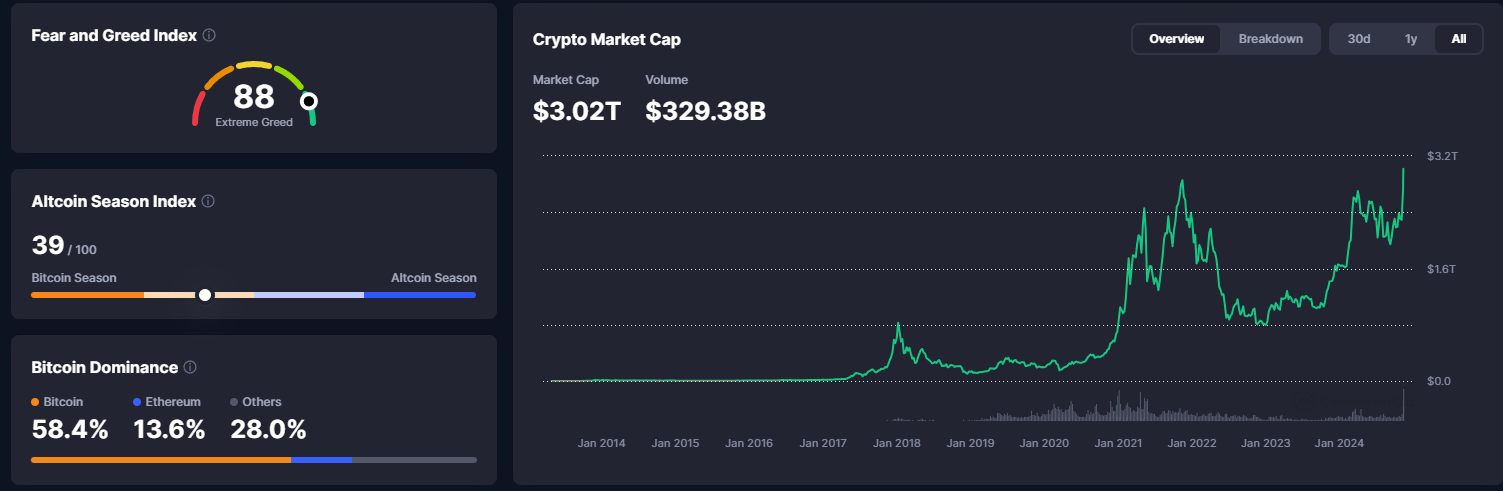Select the 1y time range
The height and width of the screenshot is (491, 1503).
coord(1411,39)
